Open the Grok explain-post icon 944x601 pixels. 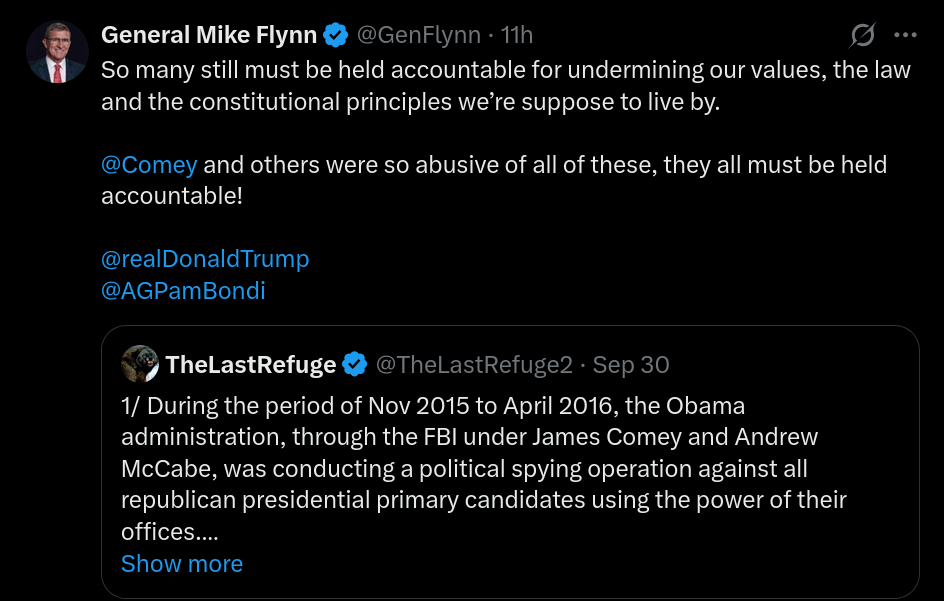point(862,36)
